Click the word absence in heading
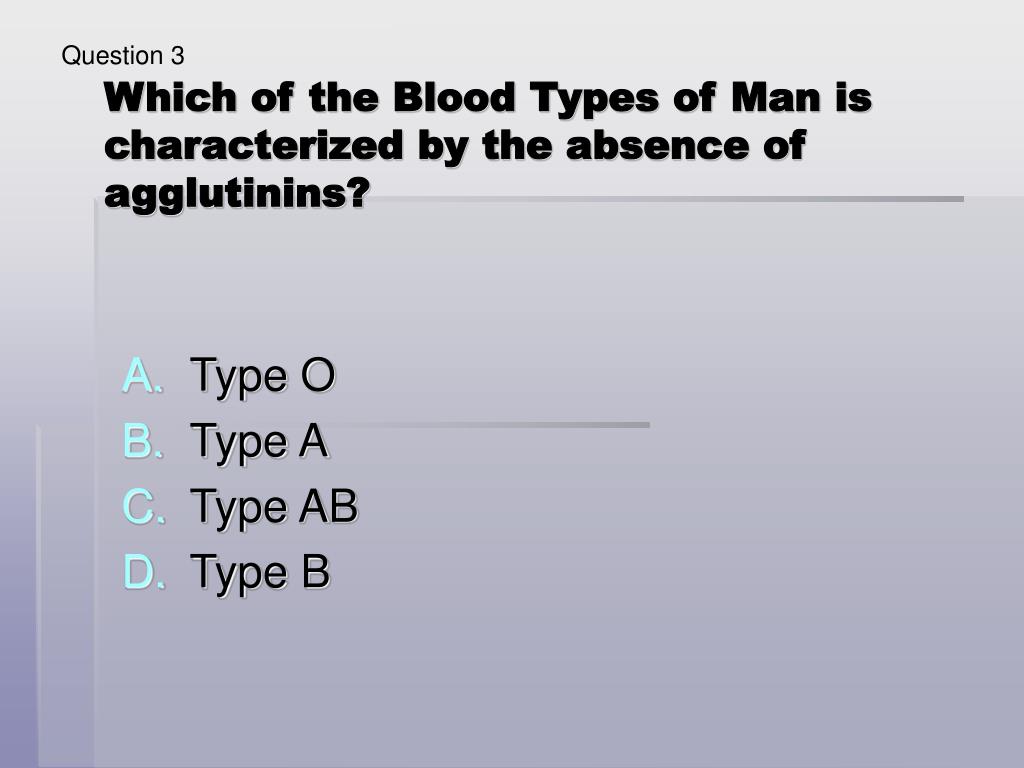The image size is (1024, 768). 657,145
